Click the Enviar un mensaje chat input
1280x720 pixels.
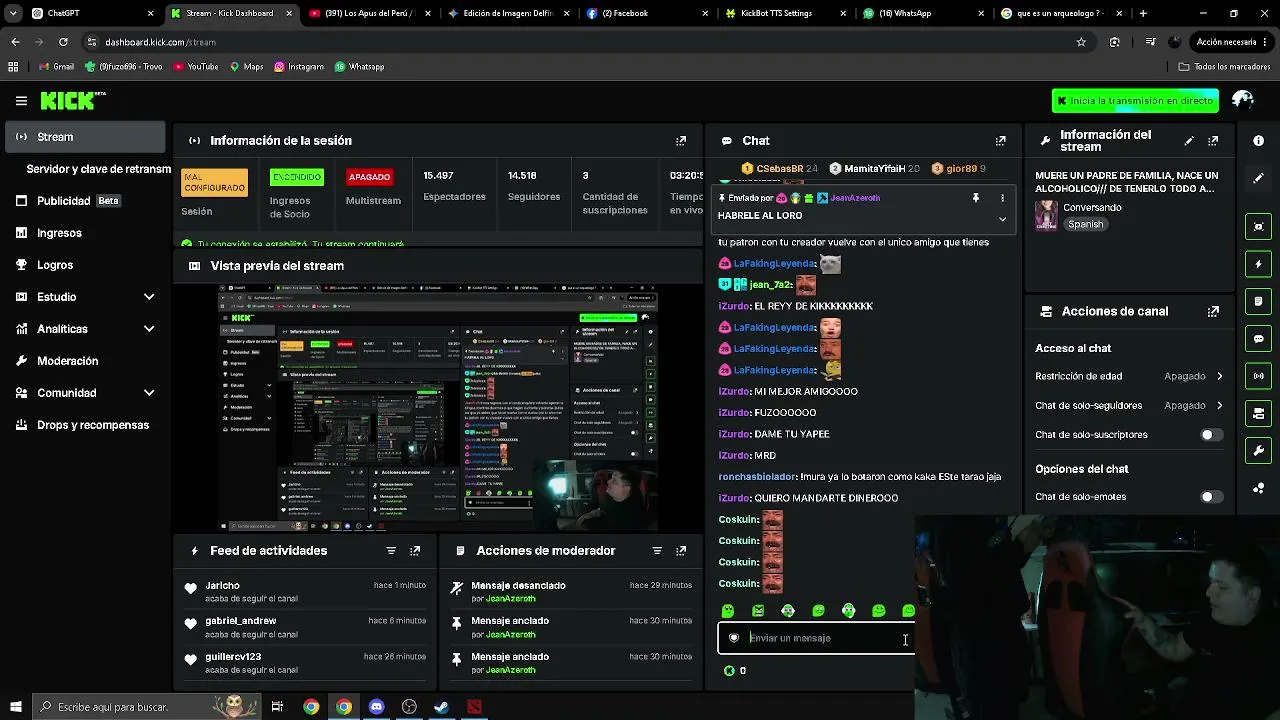click(x=816, y=638)
